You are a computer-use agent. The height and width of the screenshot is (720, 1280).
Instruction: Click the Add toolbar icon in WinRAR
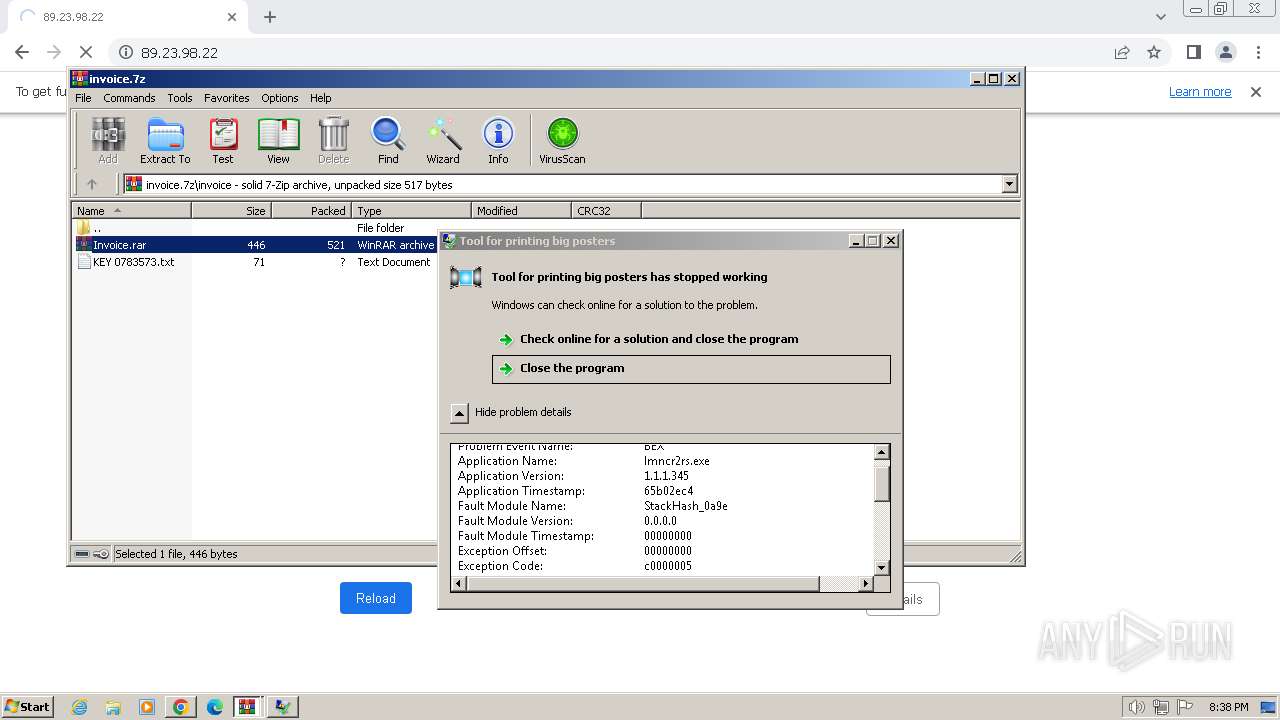[108, 140]
